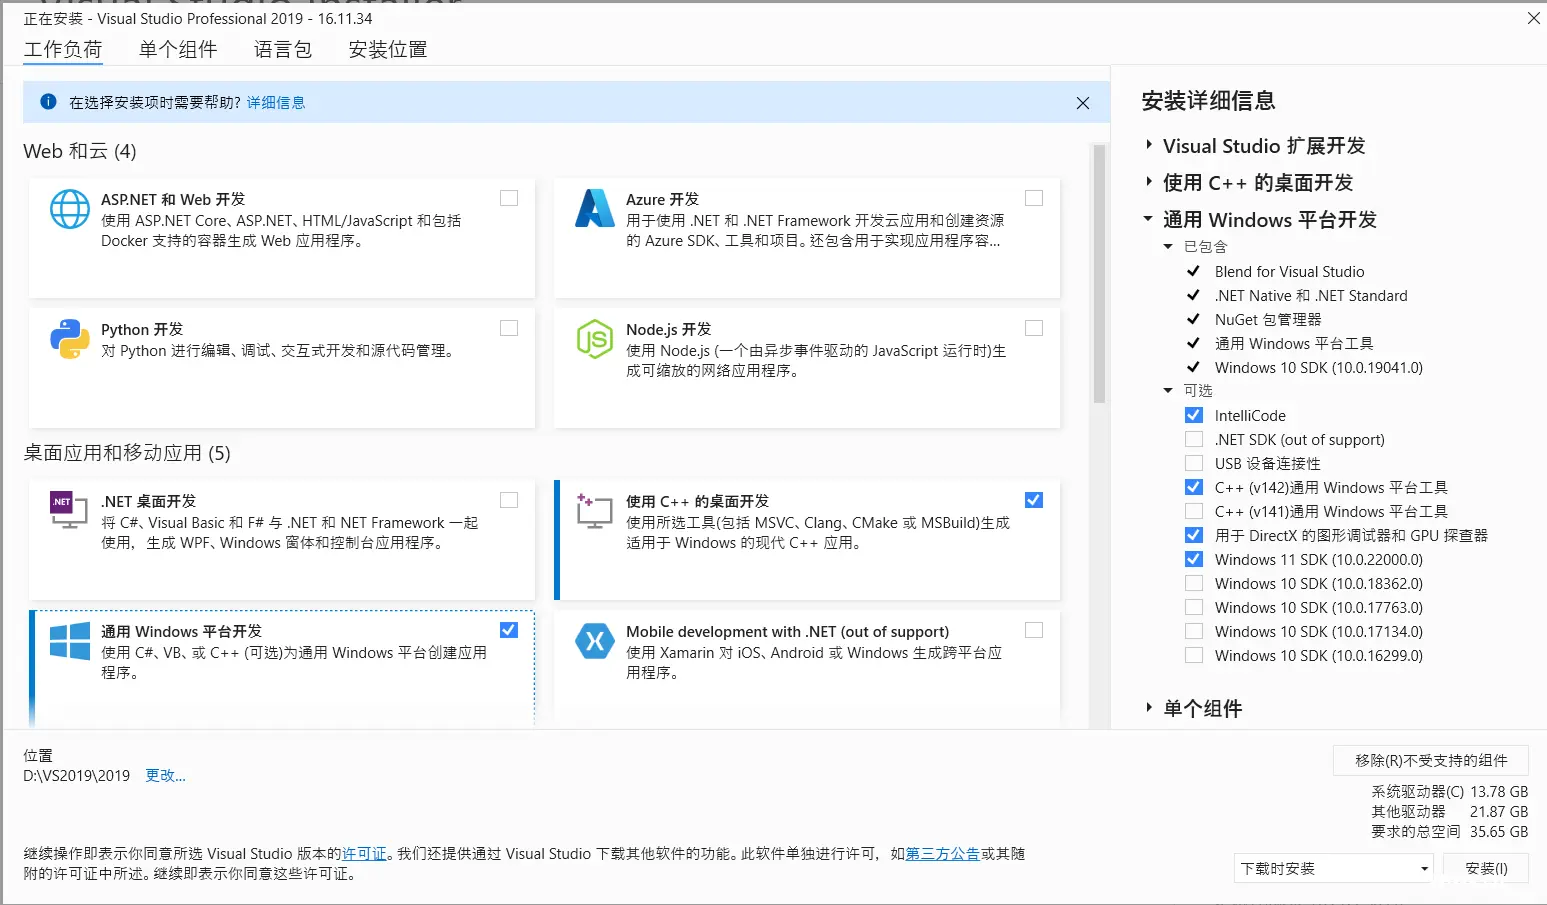
Task: Click the ASP.NET and Web development globe icon
Action: [70, 209]
